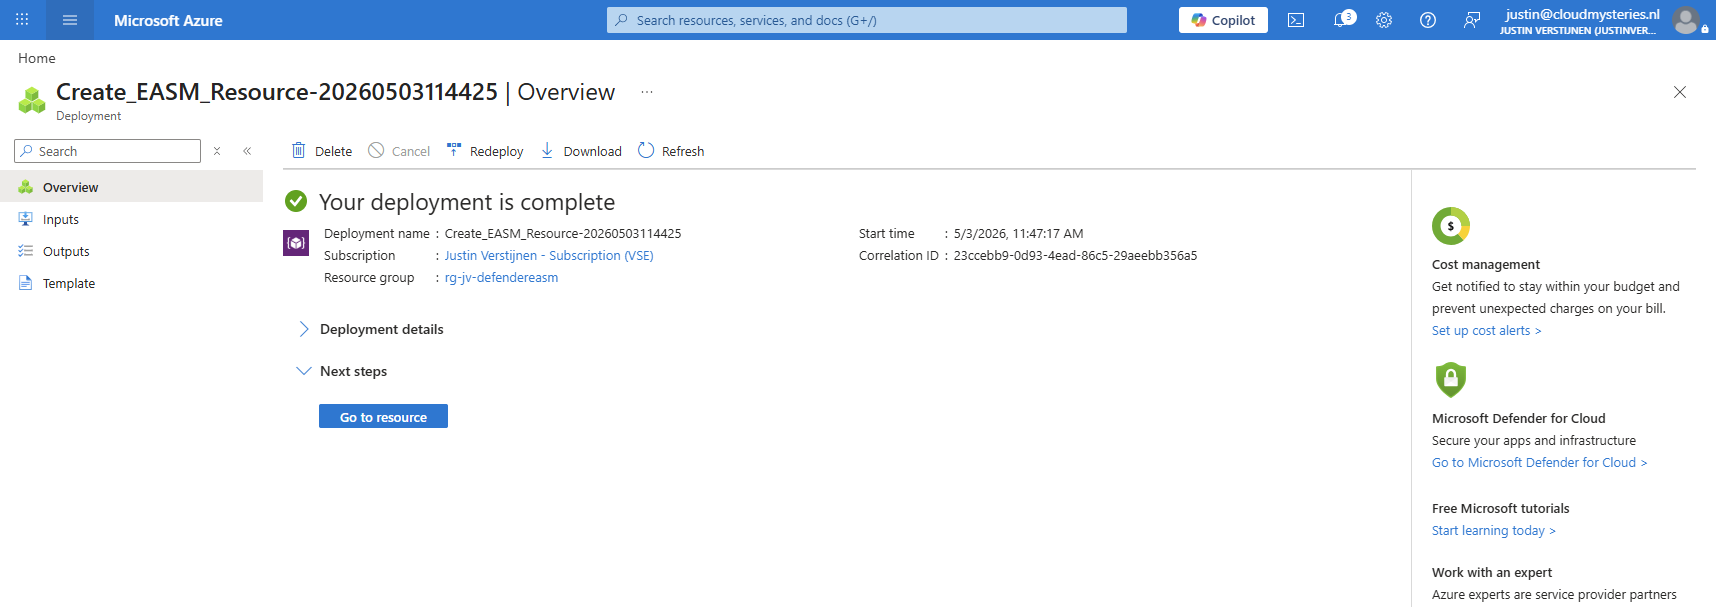Click the Redeploy toolbar button
This screenshot has height=607, width=1716.
[x=485, y=151]
